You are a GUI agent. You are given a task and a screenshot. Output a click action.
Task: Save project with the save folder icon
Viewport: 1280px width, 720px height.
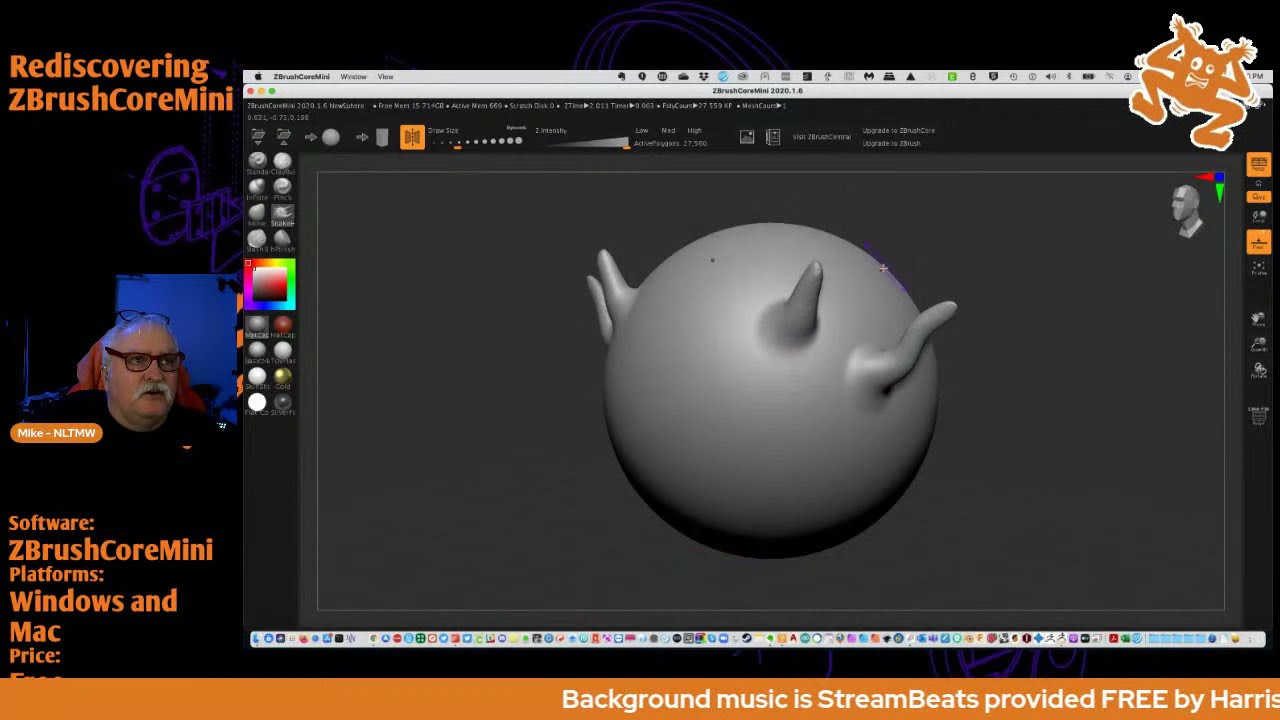click(284, 137)
